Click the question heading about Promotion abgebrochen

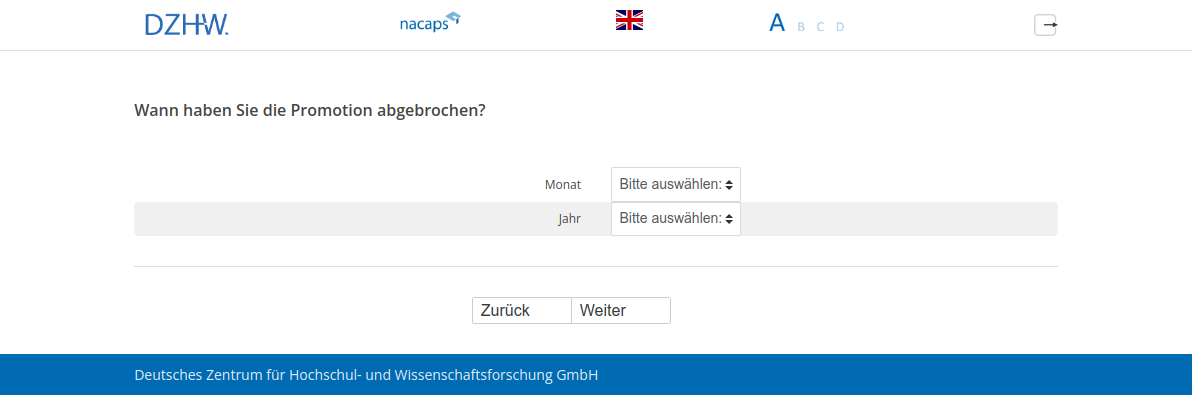coord(310,110)
